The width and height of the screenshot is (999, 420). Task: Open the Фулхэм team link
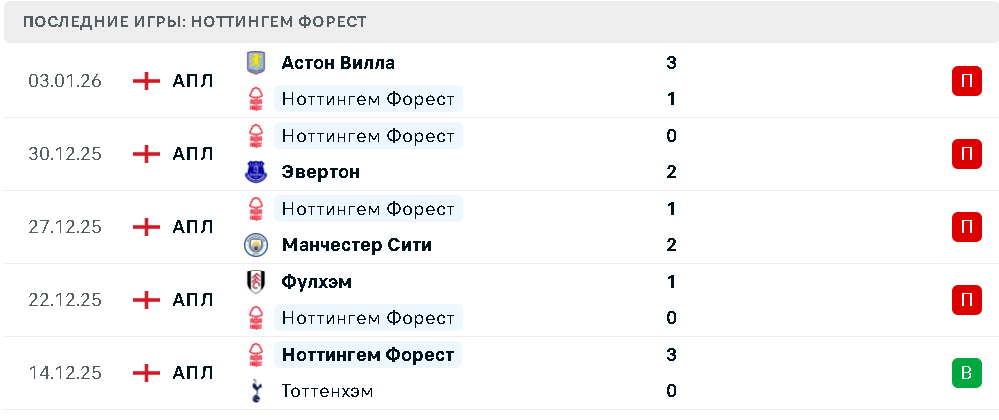pos(316,282)
